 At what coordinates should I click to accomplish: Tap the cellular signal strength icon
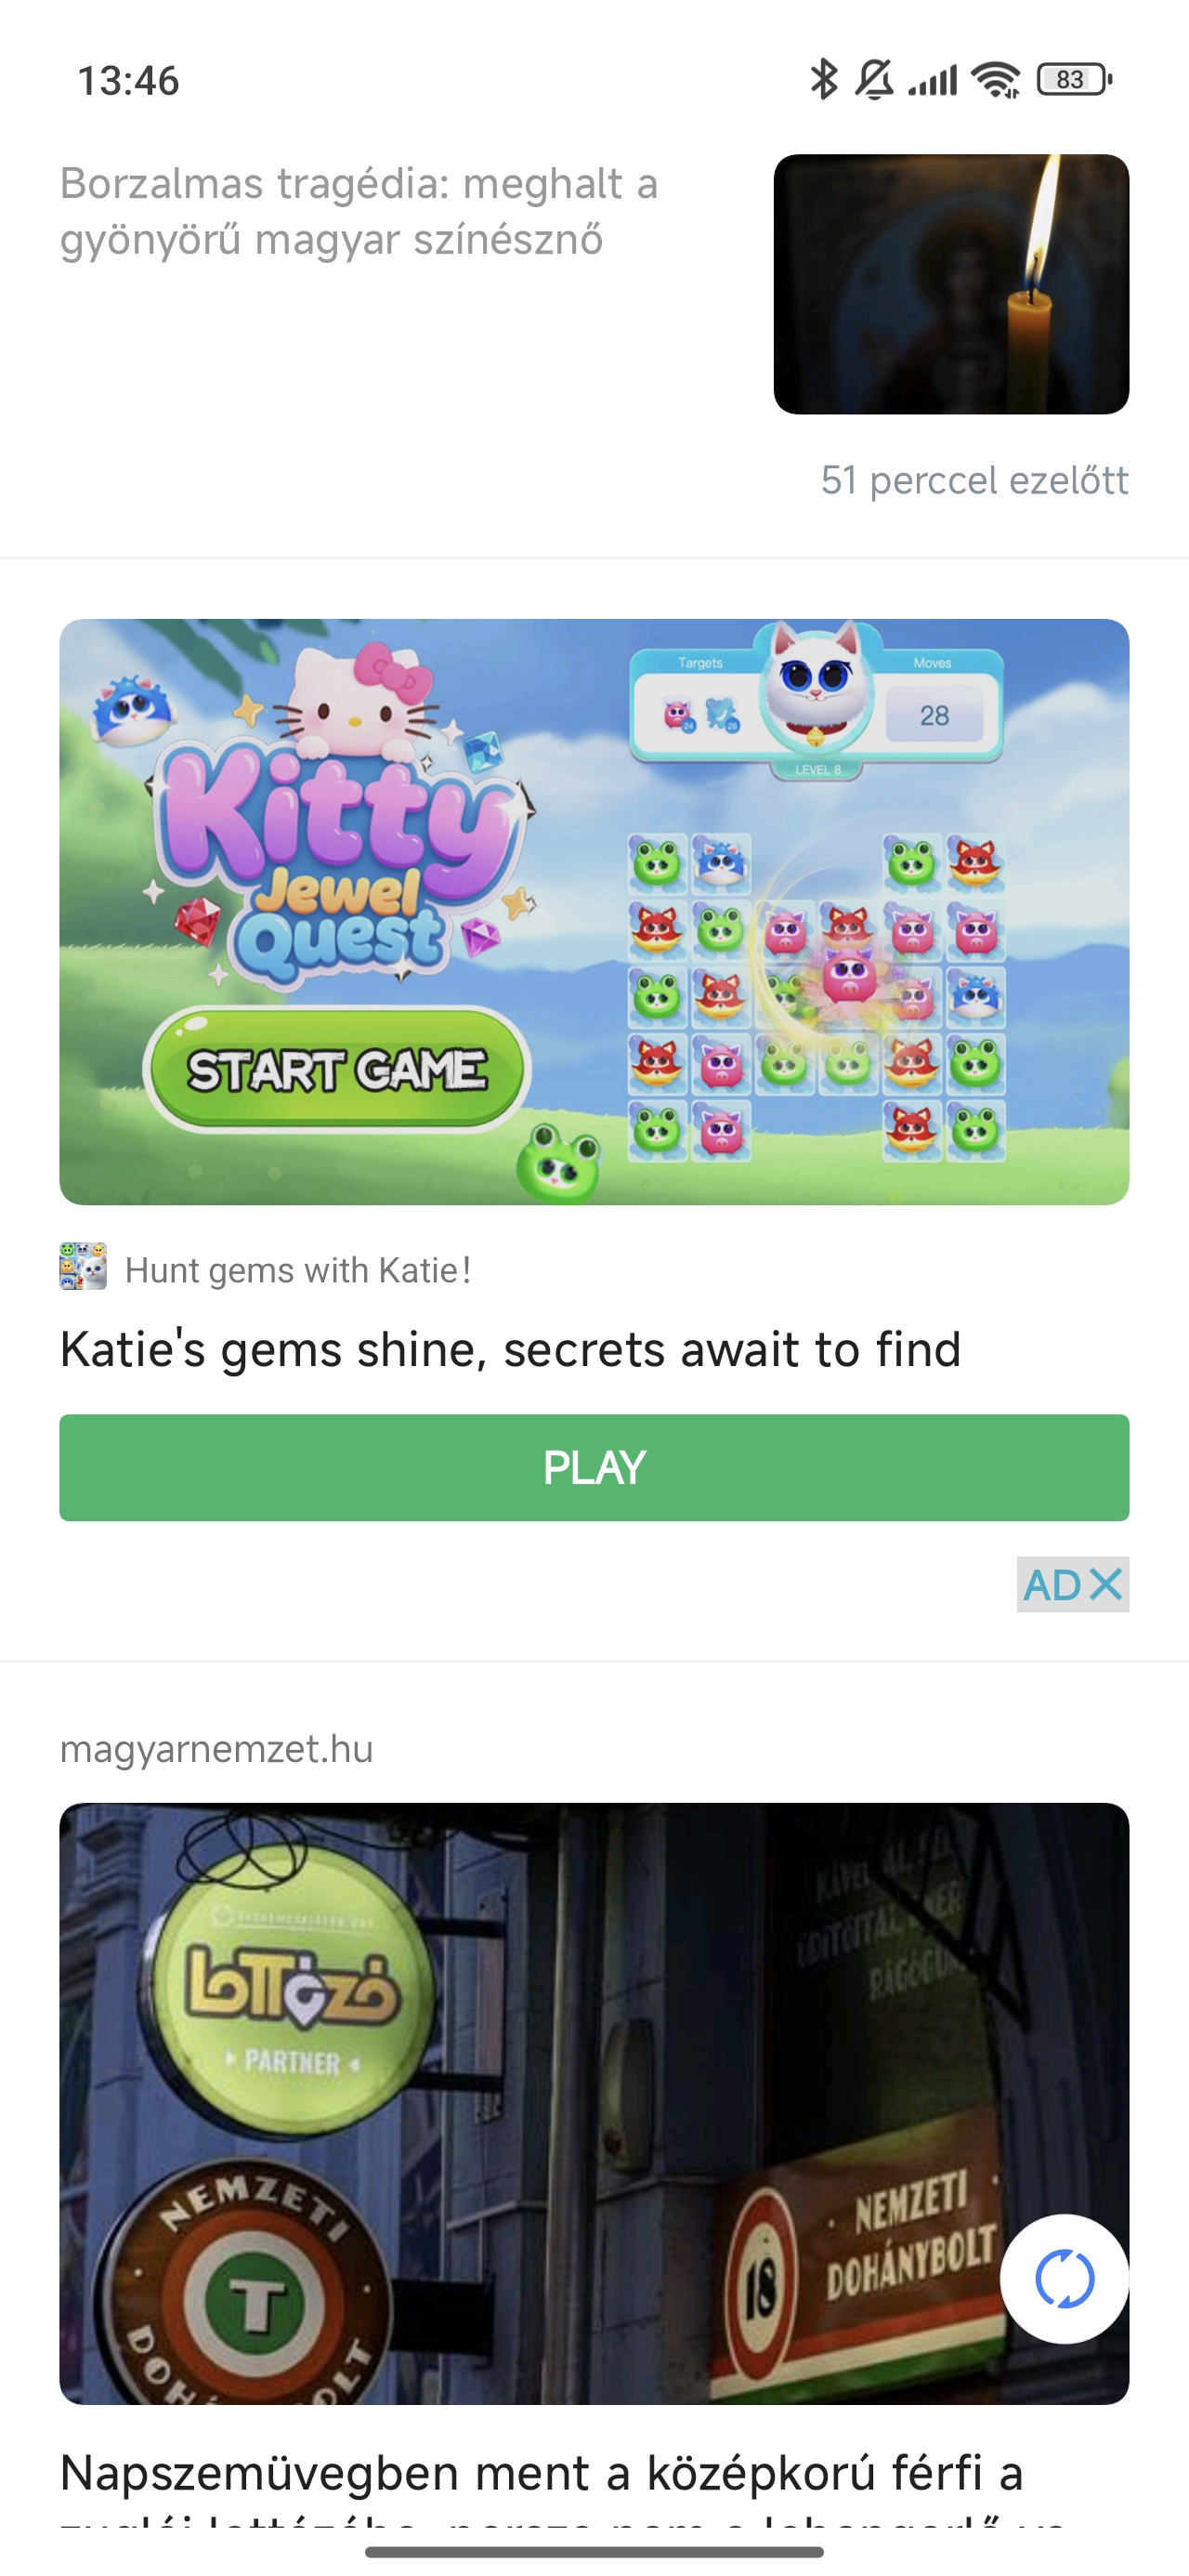(933, 80)
